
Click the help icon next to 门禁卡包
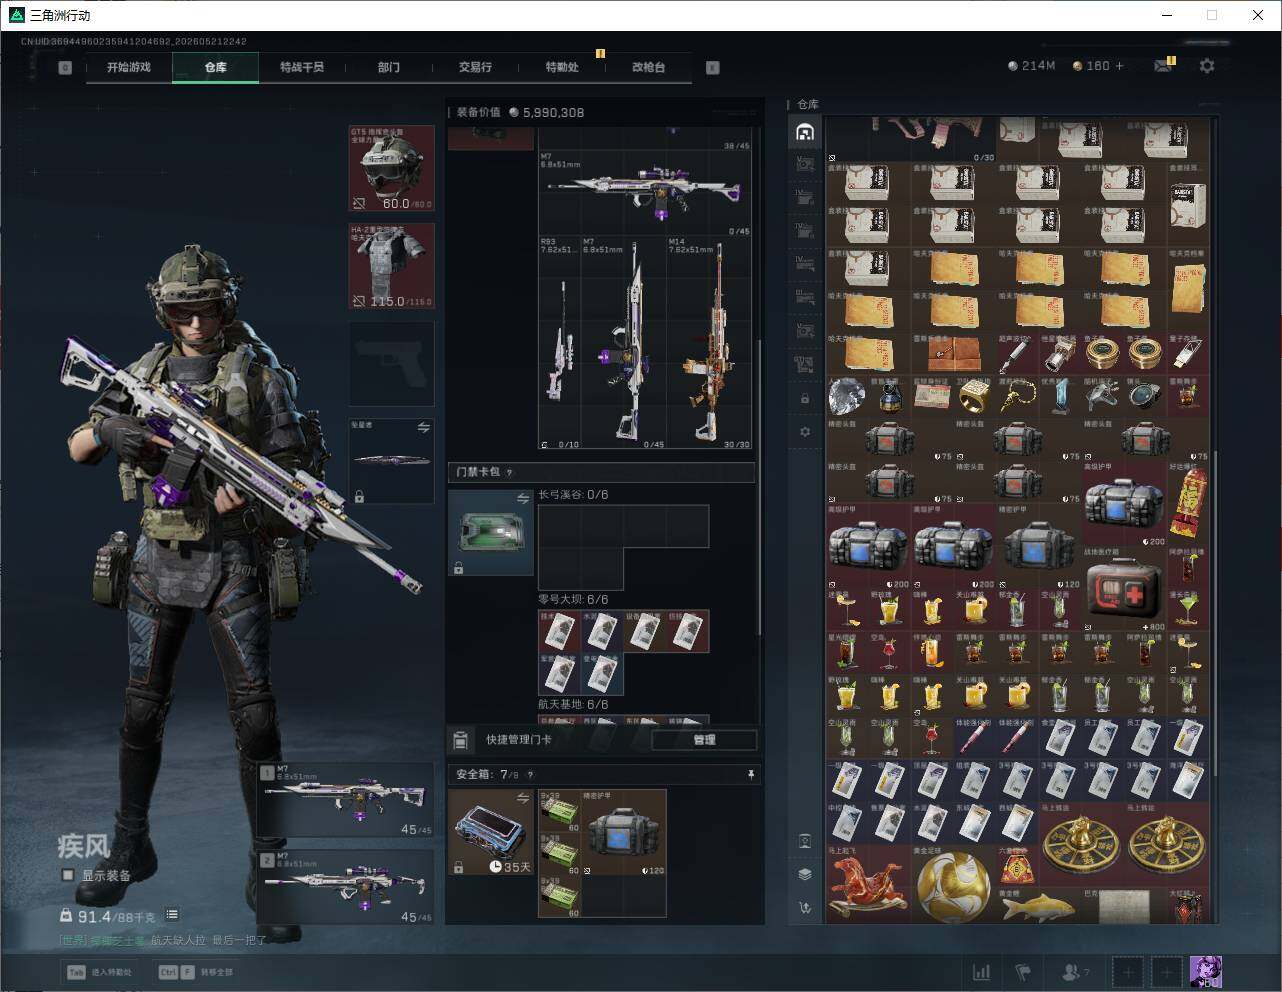tap(509, 473)
